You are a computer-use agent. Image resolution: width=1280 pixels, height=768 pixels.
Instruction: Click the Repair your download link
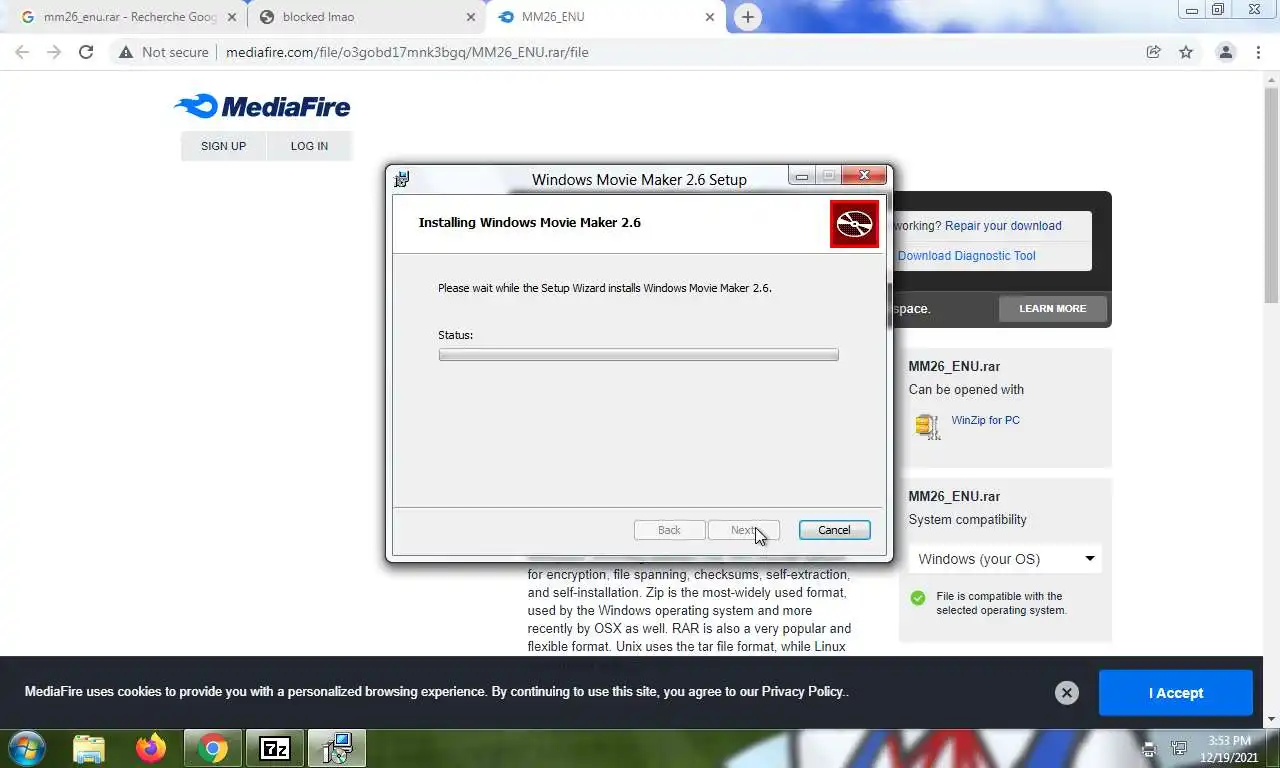pyautogui.click(x=1003, y=226)
